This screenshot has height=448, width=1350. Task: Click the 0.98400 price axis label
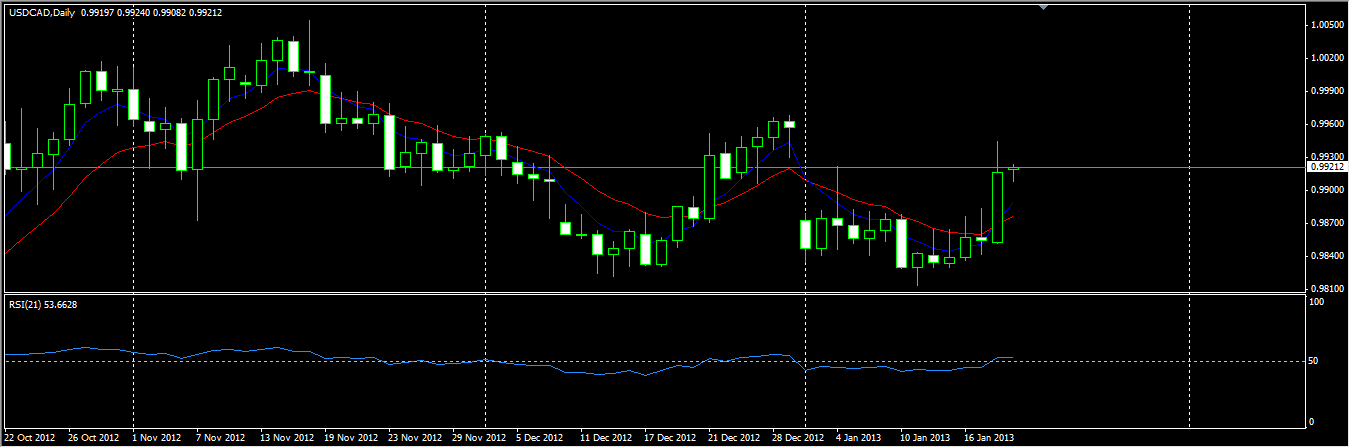tap(1327, 256)
